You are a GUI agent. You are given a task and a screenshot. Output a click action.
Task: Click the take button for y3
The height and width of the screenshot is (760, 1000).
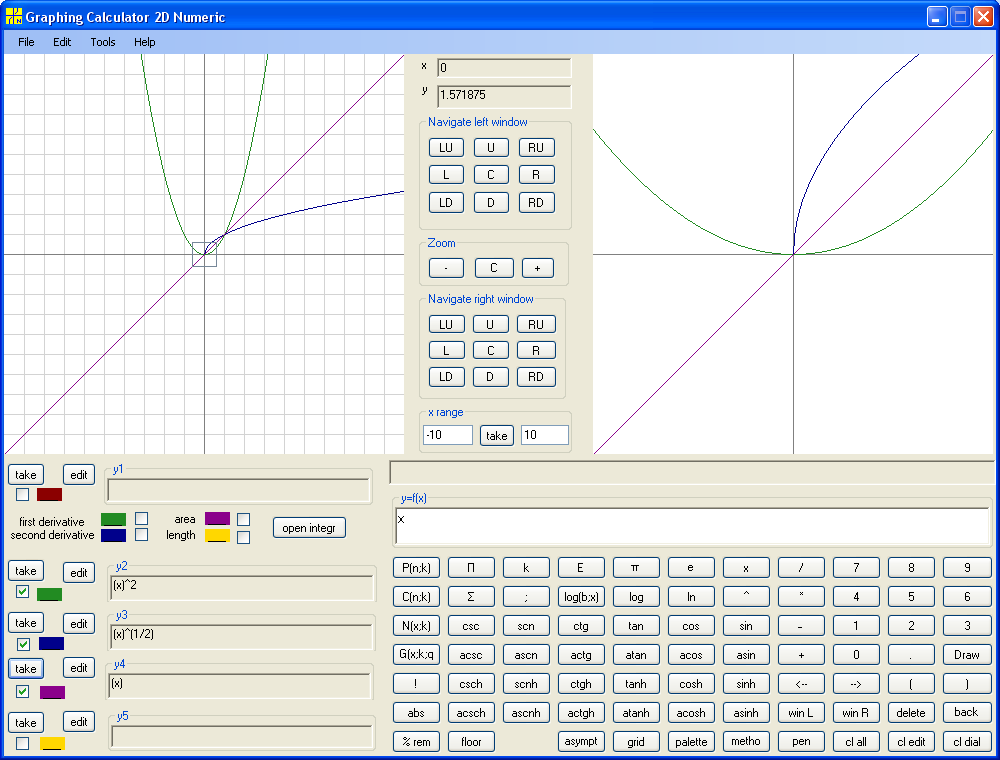(x=26, y=623)
